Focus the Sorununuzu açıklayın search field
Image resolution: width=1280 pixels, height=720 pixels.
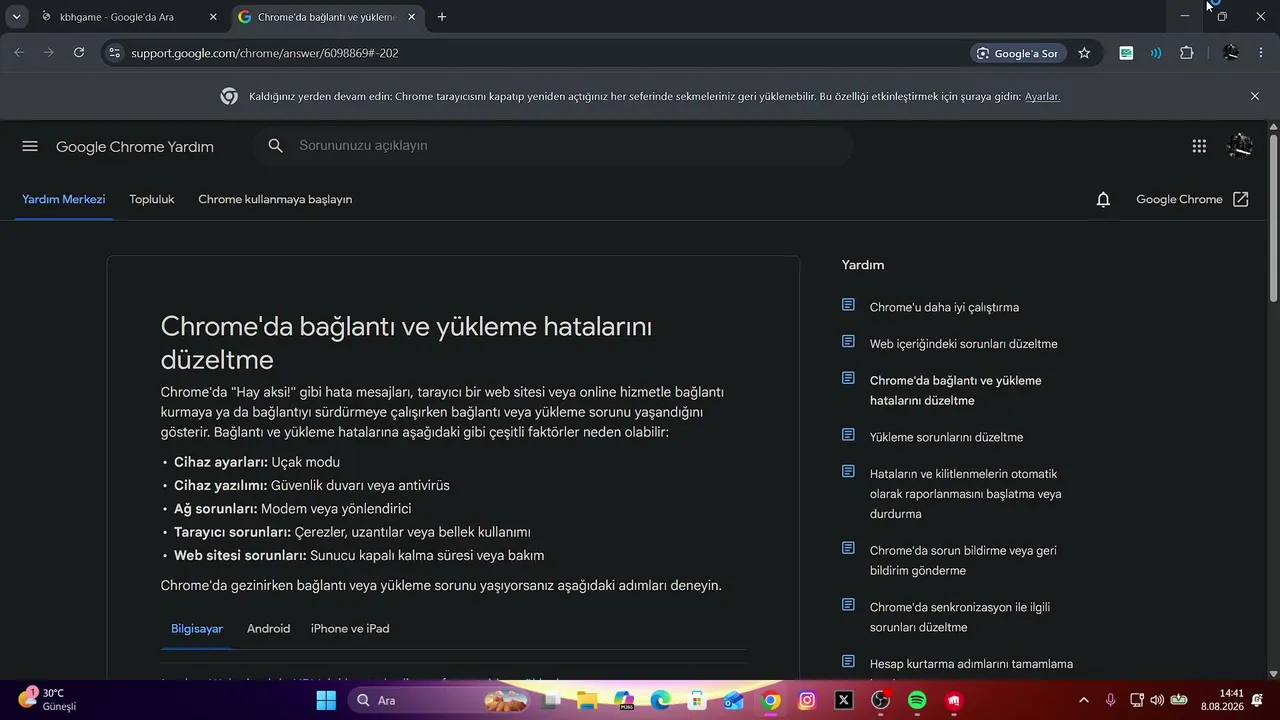[x=553, y=146]
